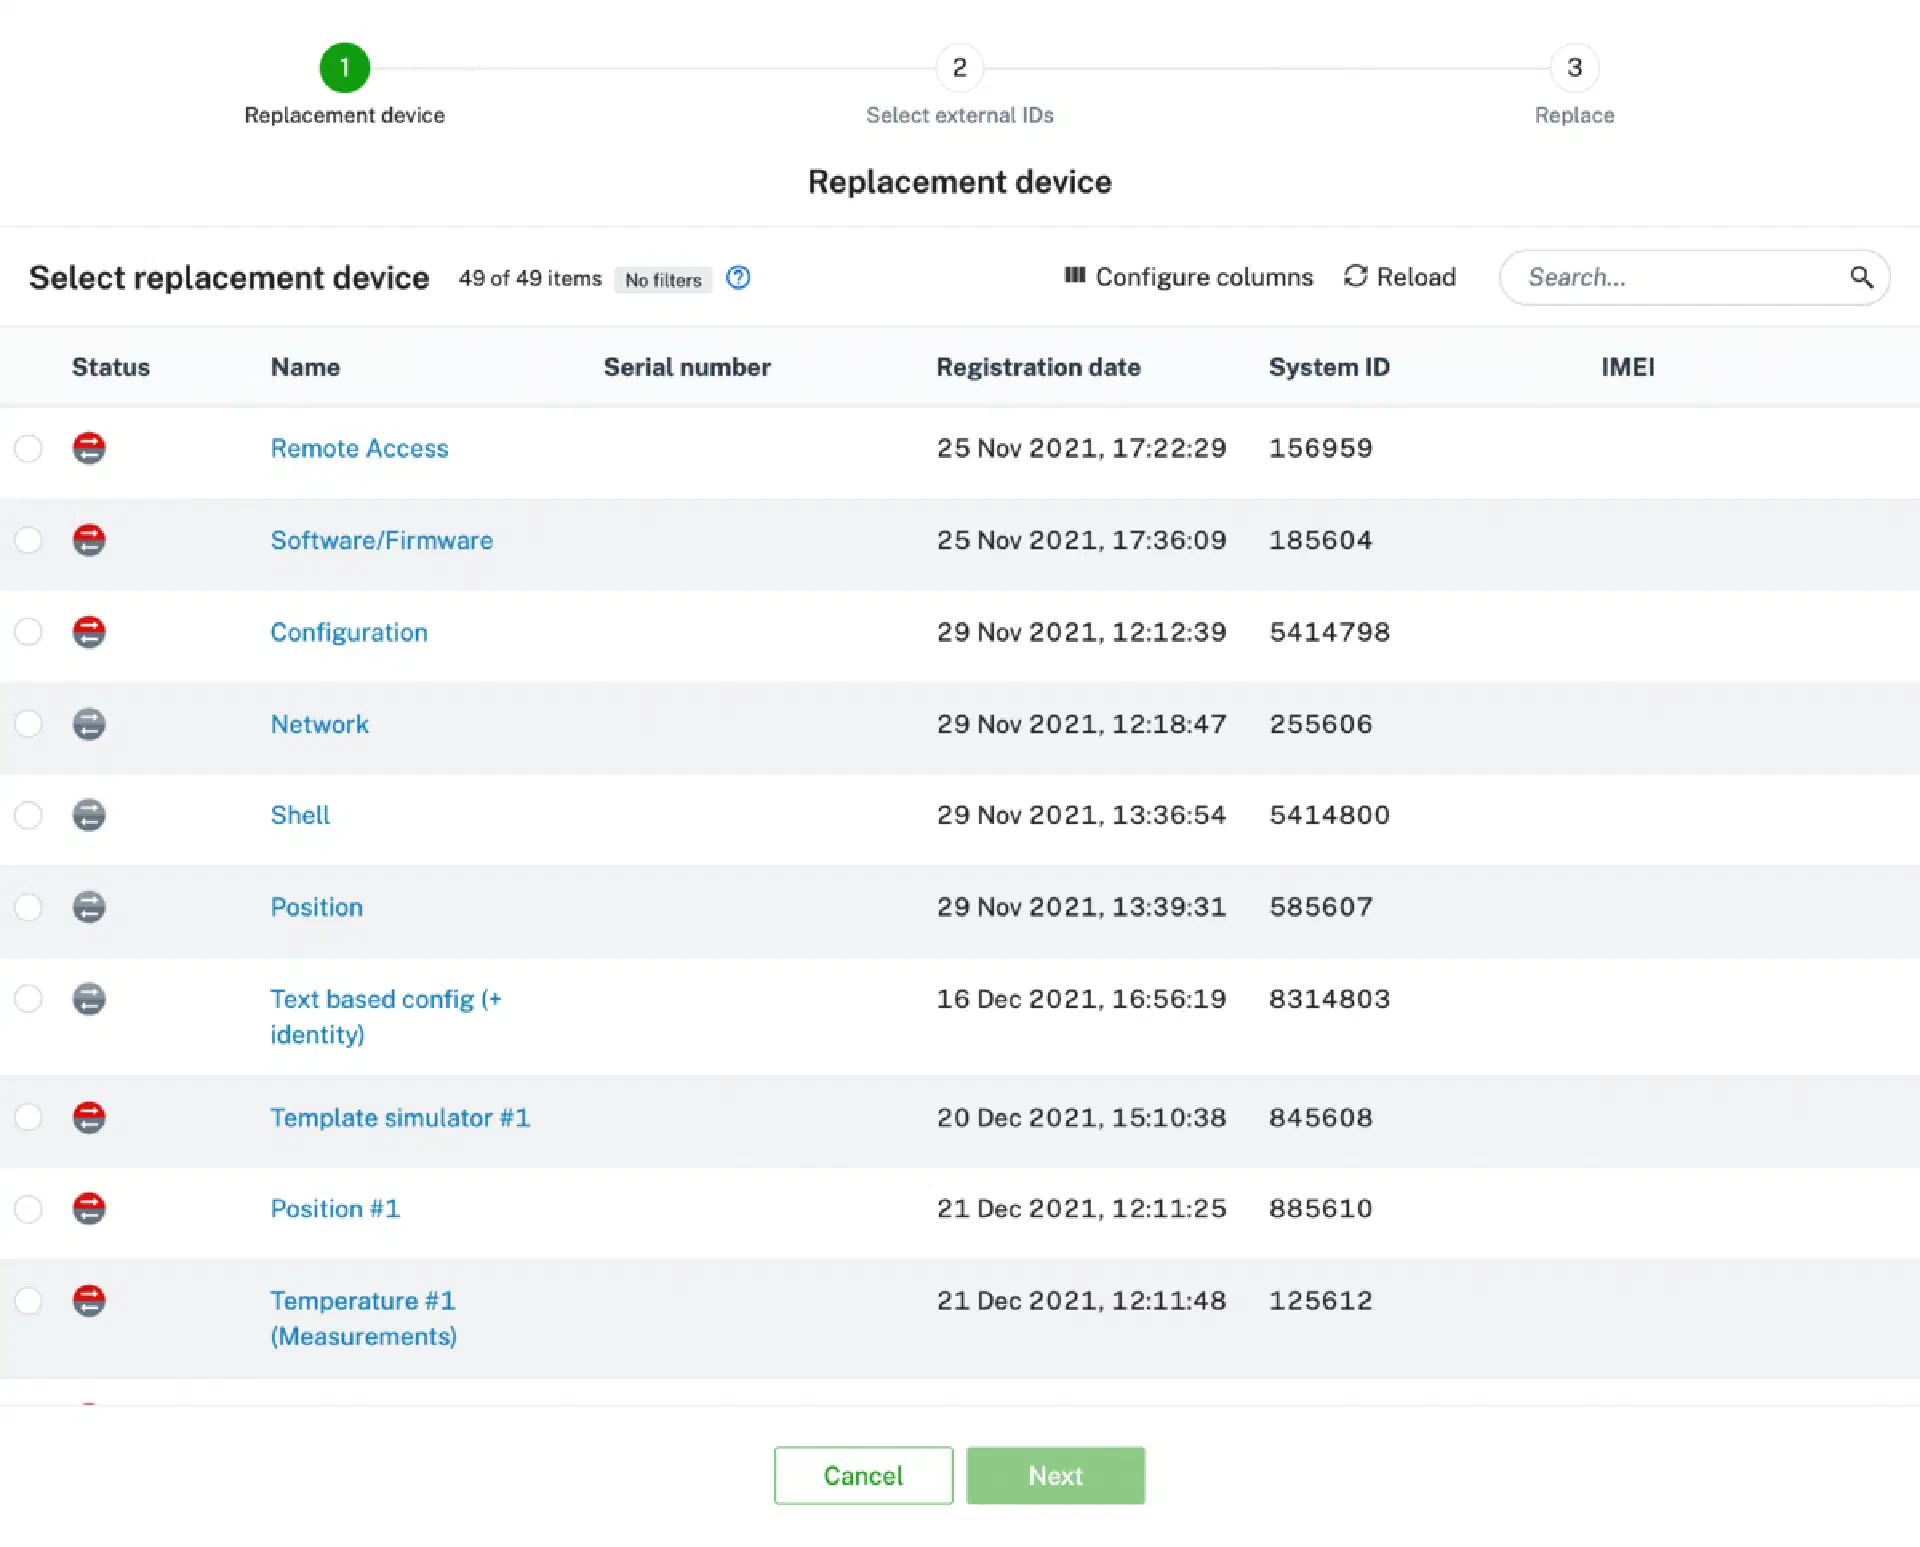Viewport: 1920px width, 1547px height.
Task: Select radio for Text based config device
Action: click(28, 999)
